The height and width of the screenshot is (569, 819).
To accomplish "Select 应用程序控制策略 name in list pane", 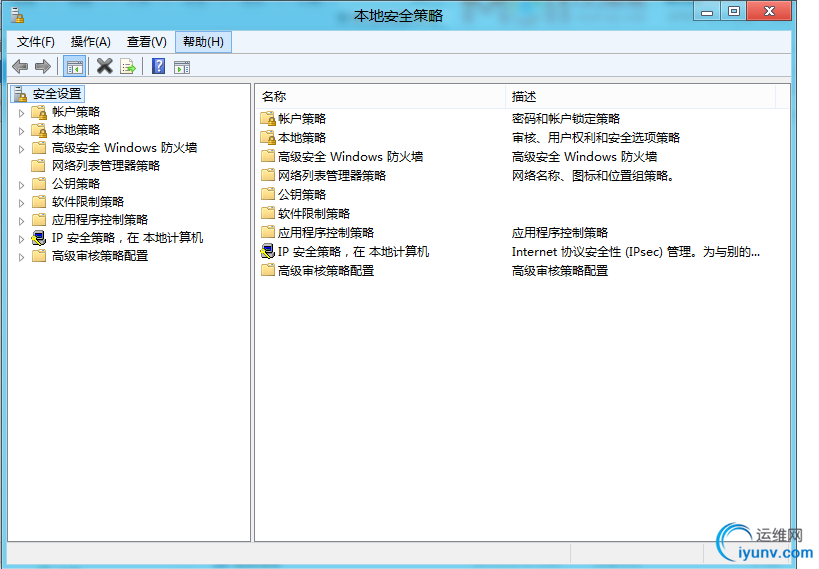I will point(326,233).
